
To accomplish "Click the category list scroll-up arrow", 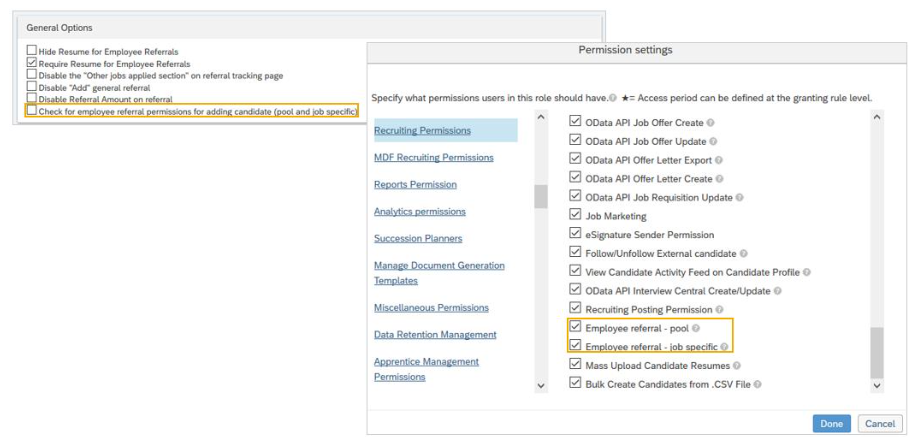I will 541,117.
